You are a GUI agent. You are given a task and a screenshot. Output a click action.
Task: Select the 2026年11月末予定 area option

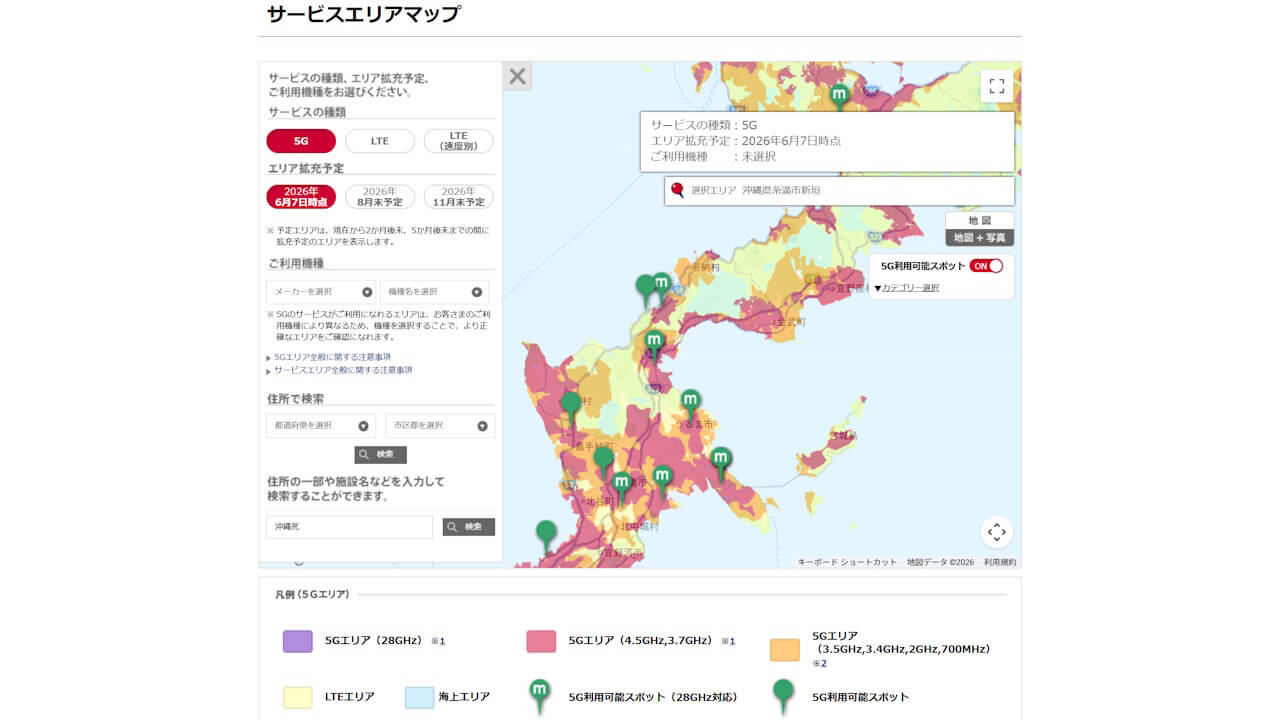tap(459, 197)
